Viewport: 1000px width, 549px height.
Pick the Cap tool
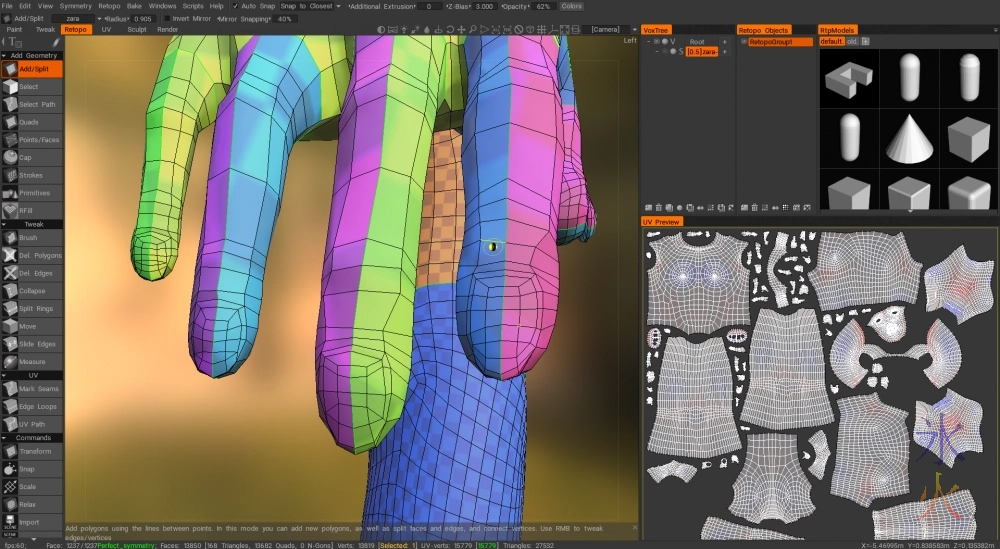click(30, 157)
